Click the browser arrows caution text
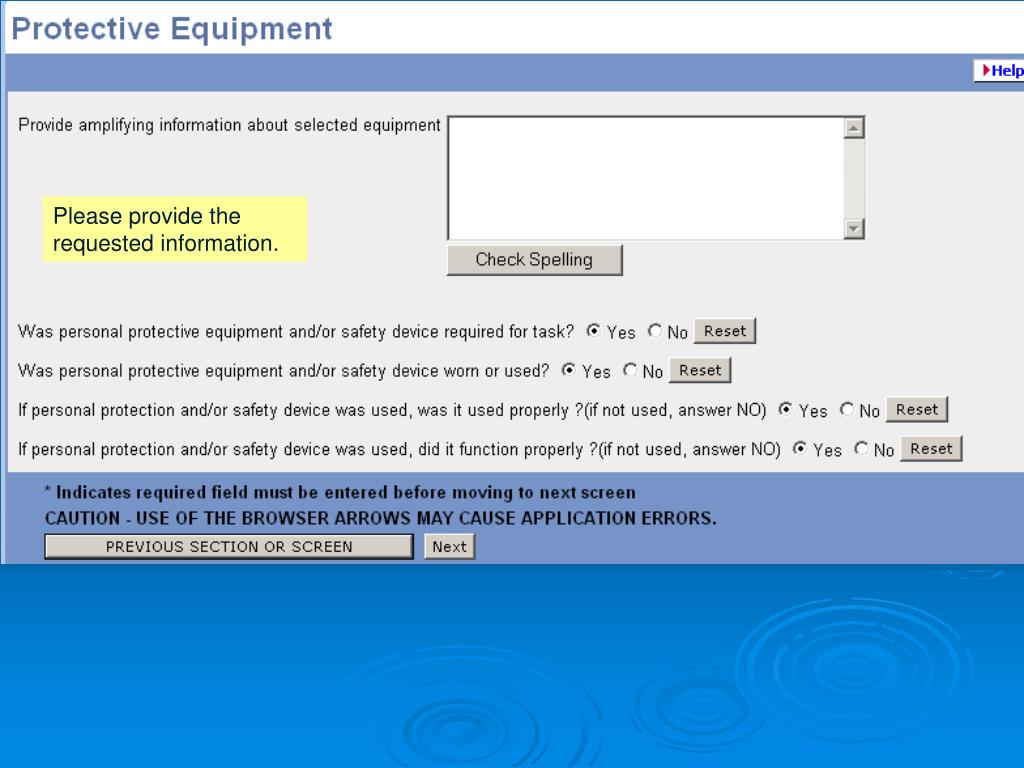 (381, 519)
